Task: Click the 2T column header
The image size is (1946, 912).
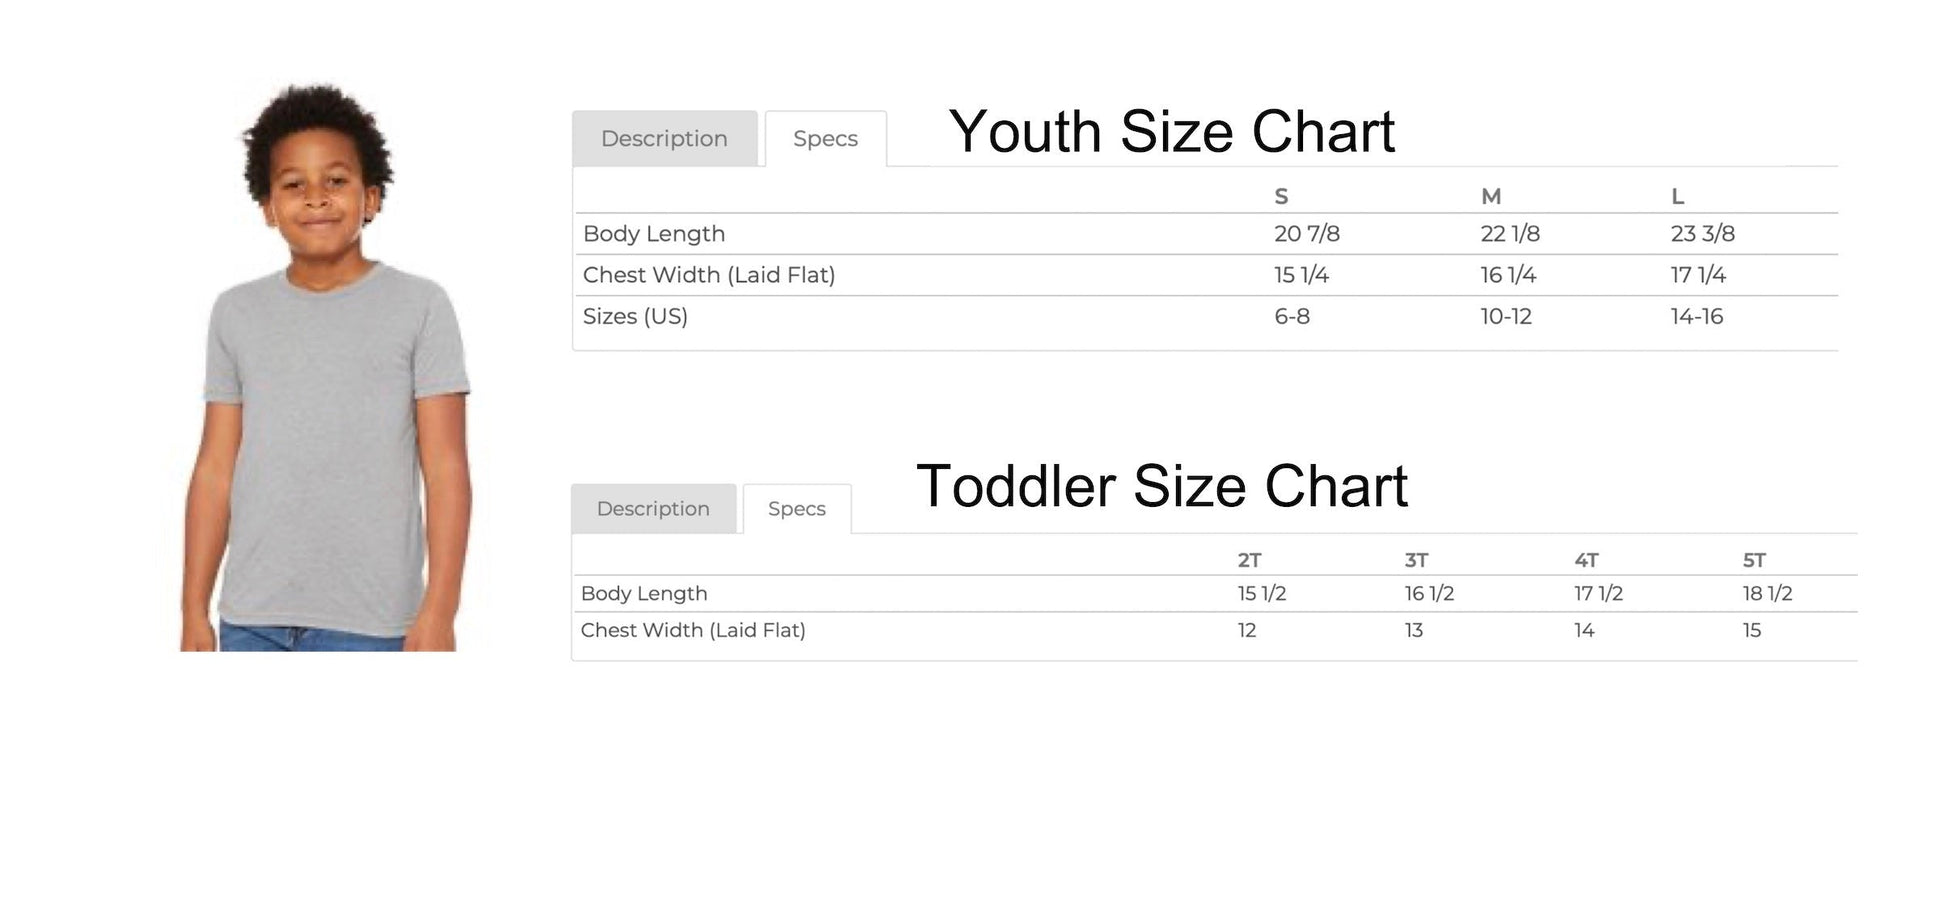Action: click(x=1249, y=560)
